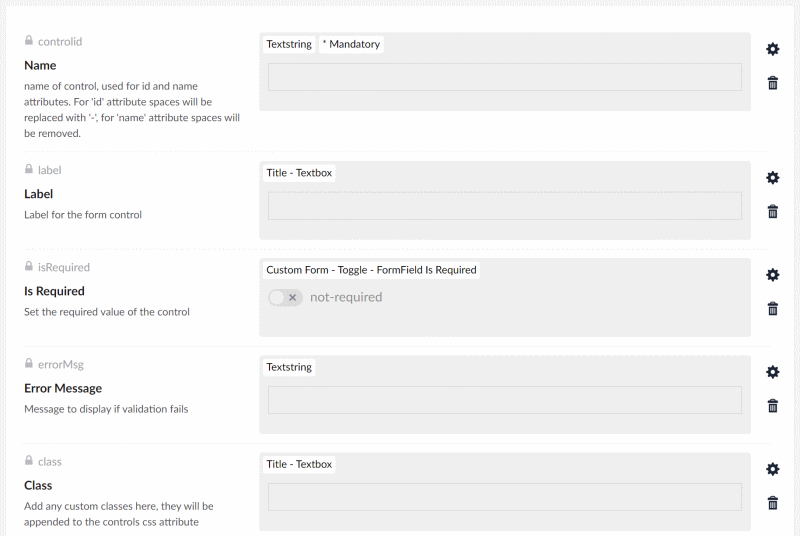Image resolution: width=800 pixels, height=536 pixels.
Task: Click the Class Title - Textbox input field
Action: click(504, 497)
